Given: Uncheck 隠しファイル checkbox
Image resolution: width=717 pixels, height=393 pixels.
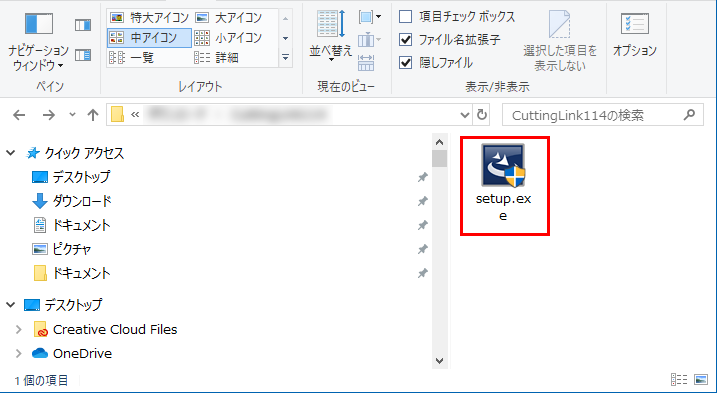Looking at the screenshot, I should point(406,62).
